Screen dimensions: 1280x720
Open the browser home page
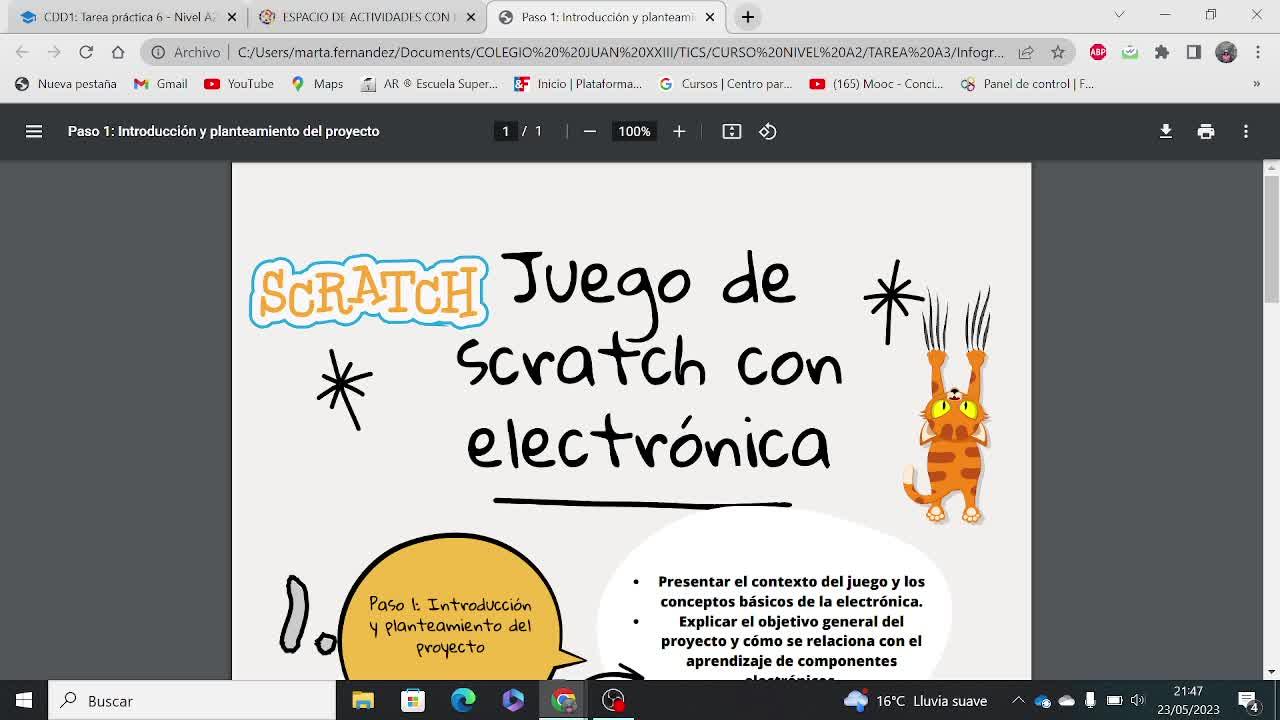coord(118,52)
